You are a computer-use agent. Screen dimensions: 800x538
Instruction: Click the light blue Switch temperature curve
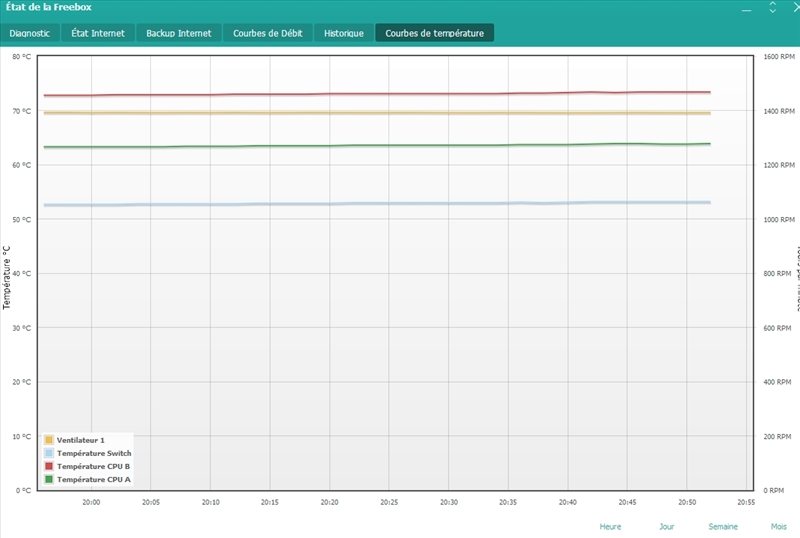(x=400, y=204)
